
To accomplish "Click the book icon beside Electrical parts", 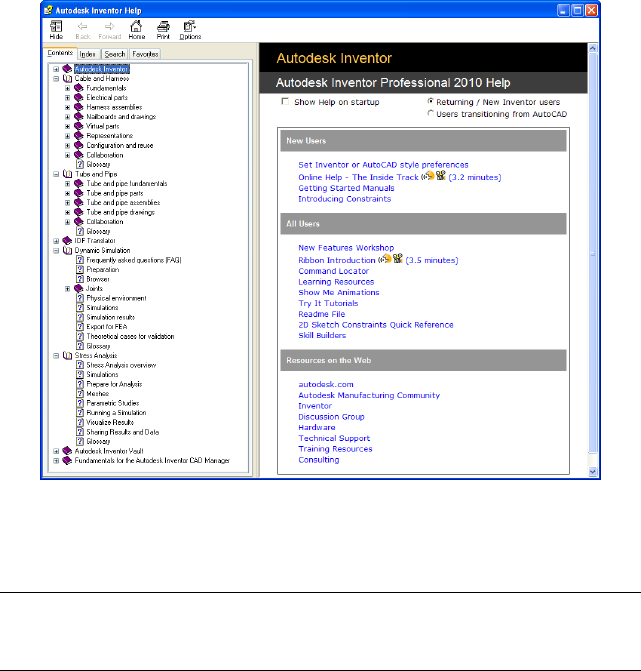I will point(79,98).
